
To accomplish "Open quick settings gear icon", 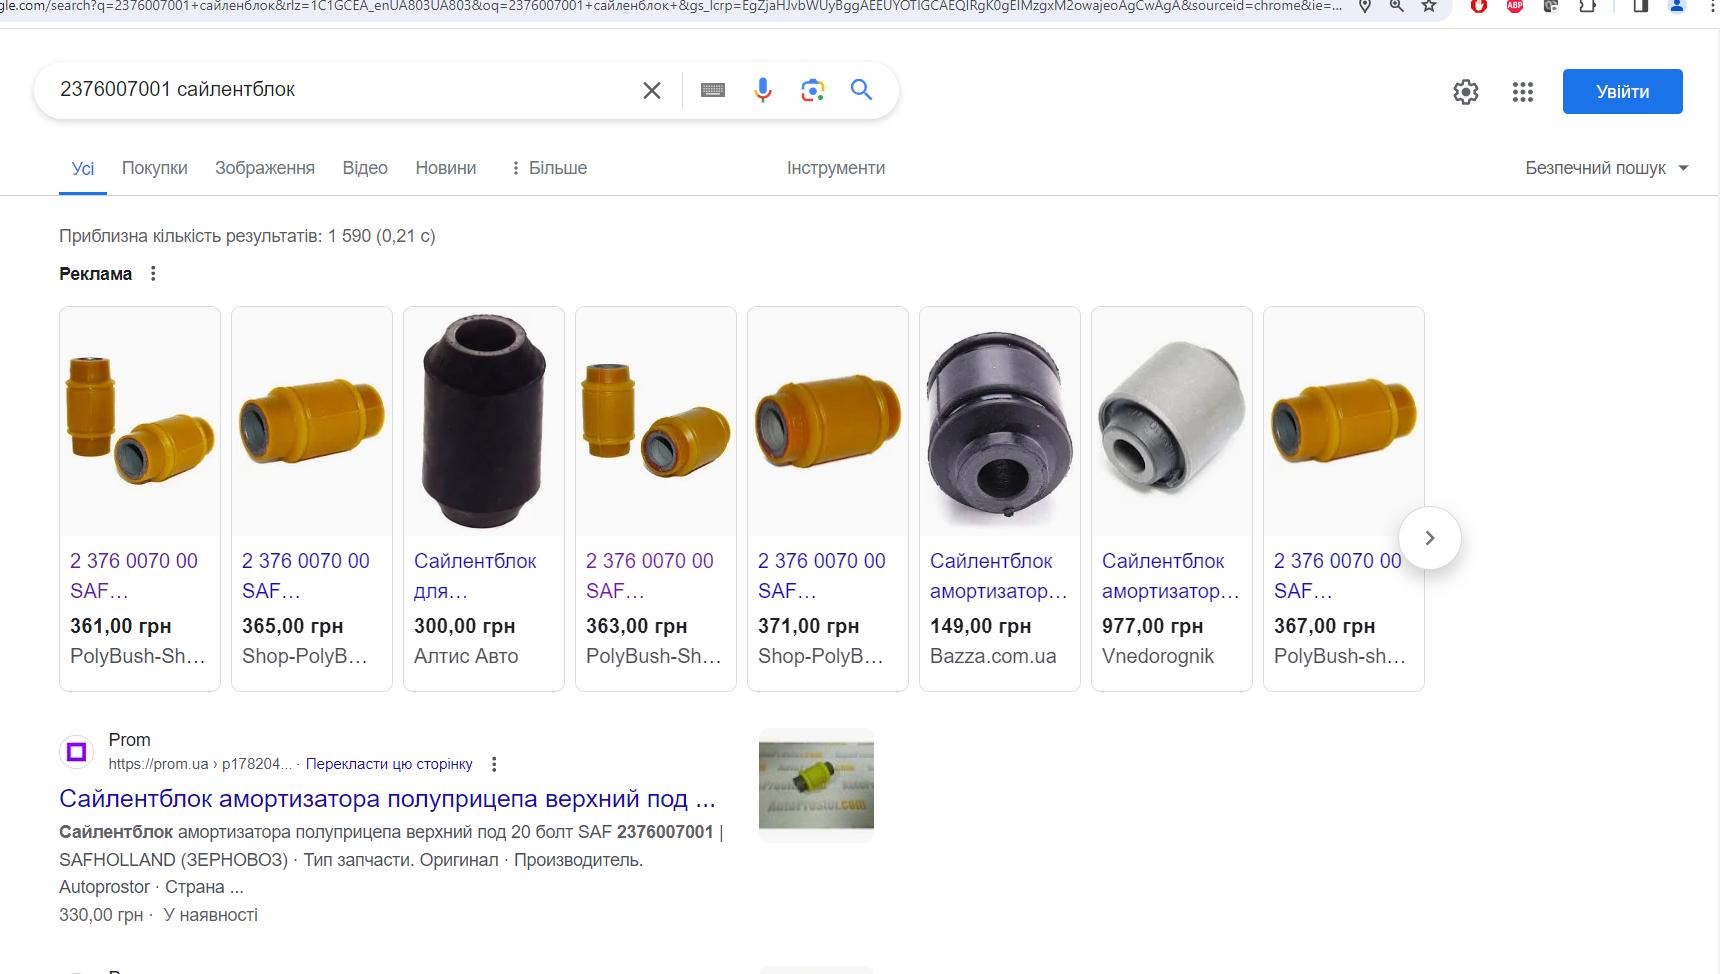I will click(x=1466, y=92).
